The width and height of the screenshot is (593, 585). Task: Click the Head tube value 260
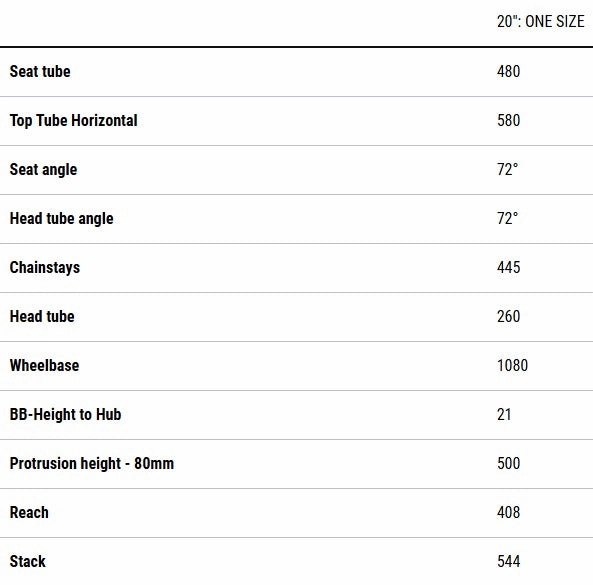[x=509, y=317]
